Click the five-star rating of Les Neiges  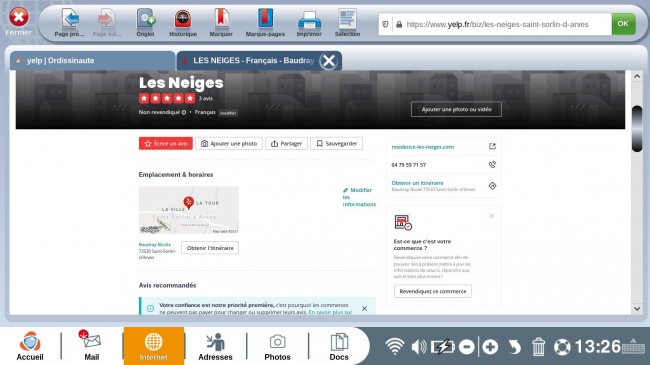pyautogui.click(x=167, y=98)
